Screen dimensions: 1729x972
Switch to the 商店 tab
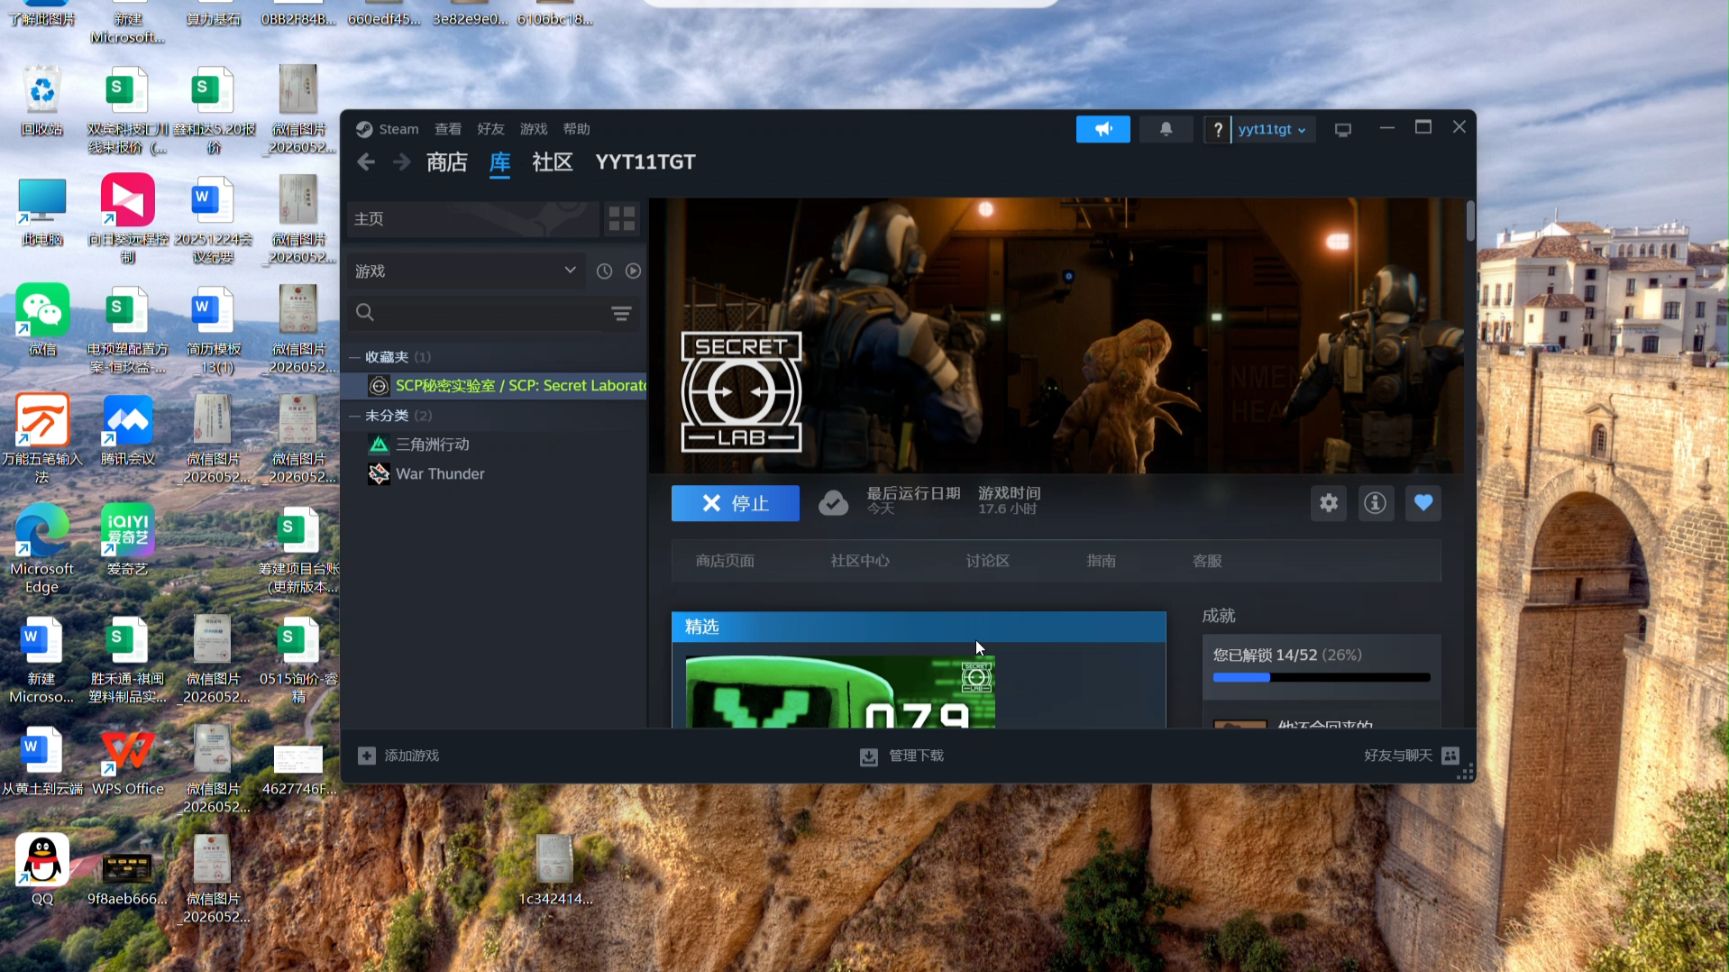[446, 162]
